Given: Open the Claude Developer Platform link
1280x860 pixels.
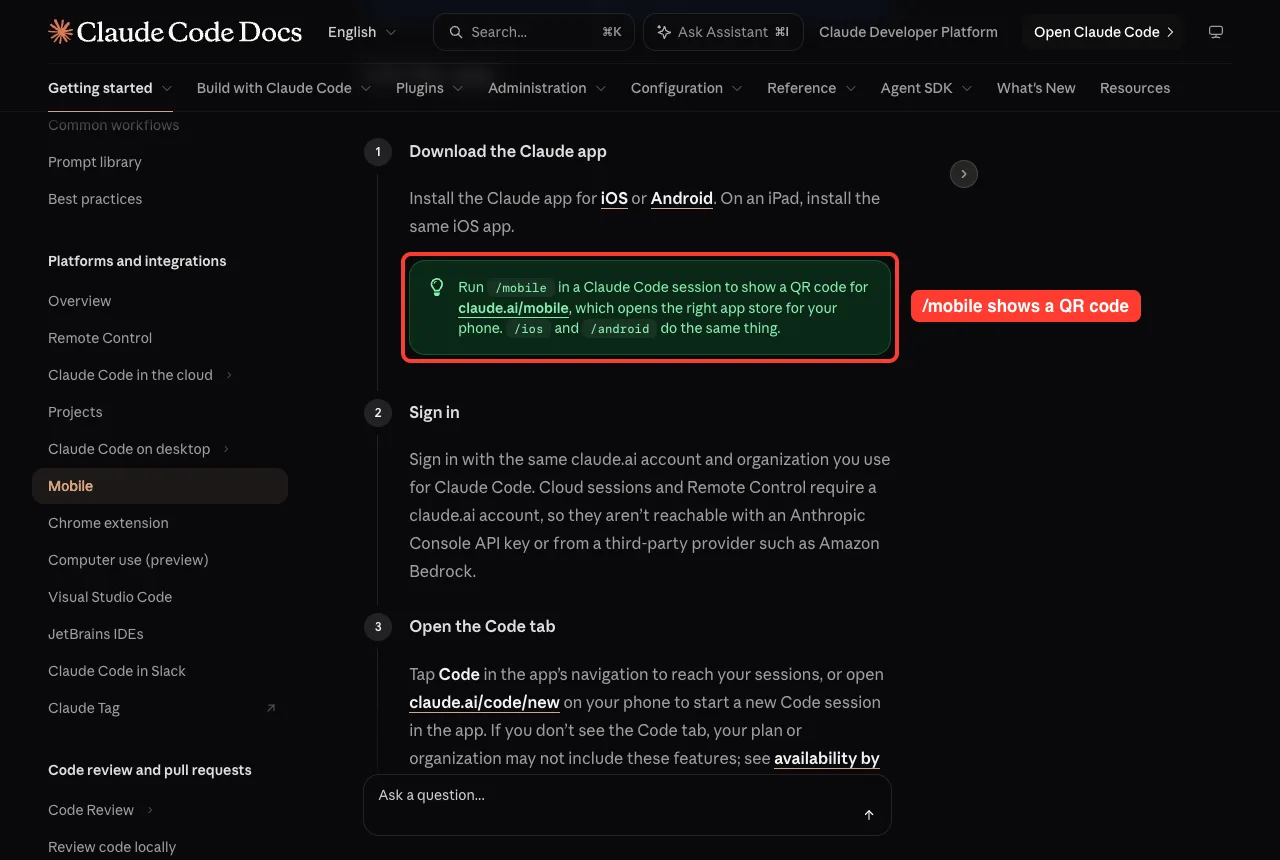Looking at the screenshot, I should click(908, 32).
